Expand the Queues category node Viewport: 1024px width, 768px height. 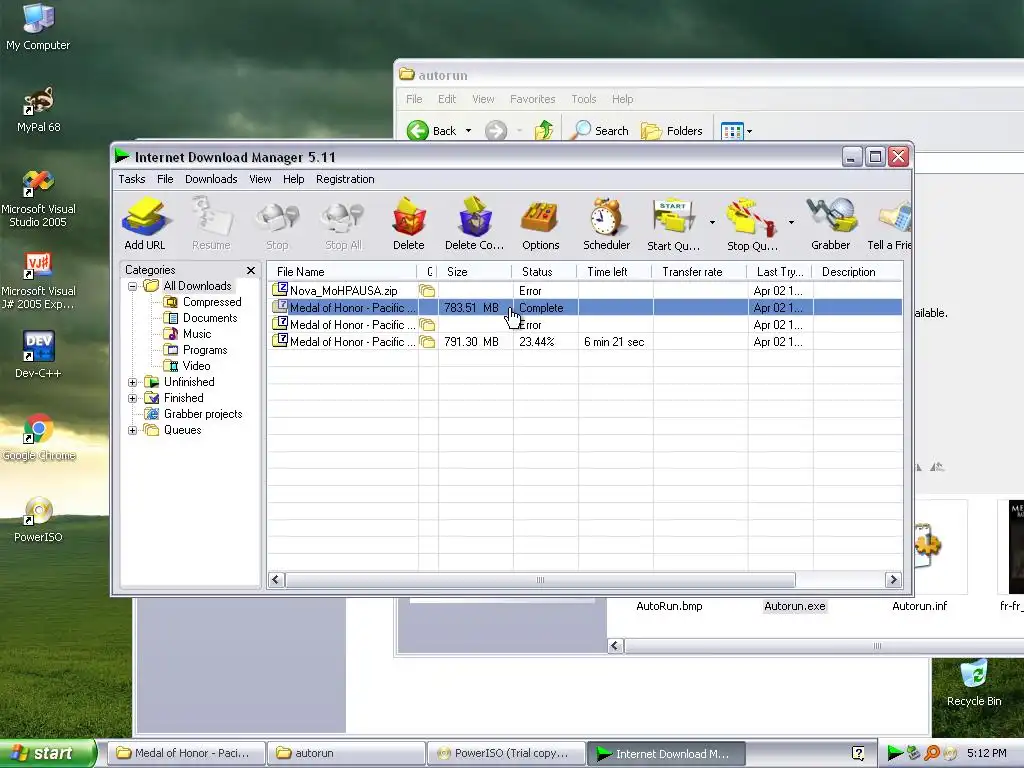pyautogui.click(x=133, y=430)
